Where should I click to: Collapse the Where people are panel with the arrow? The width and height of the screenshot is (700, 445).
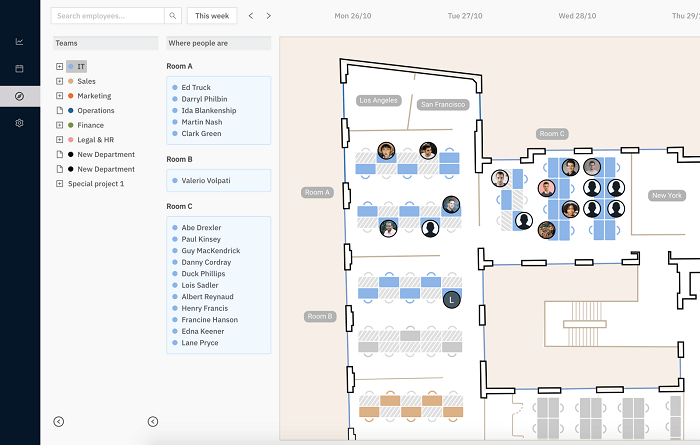153,422
